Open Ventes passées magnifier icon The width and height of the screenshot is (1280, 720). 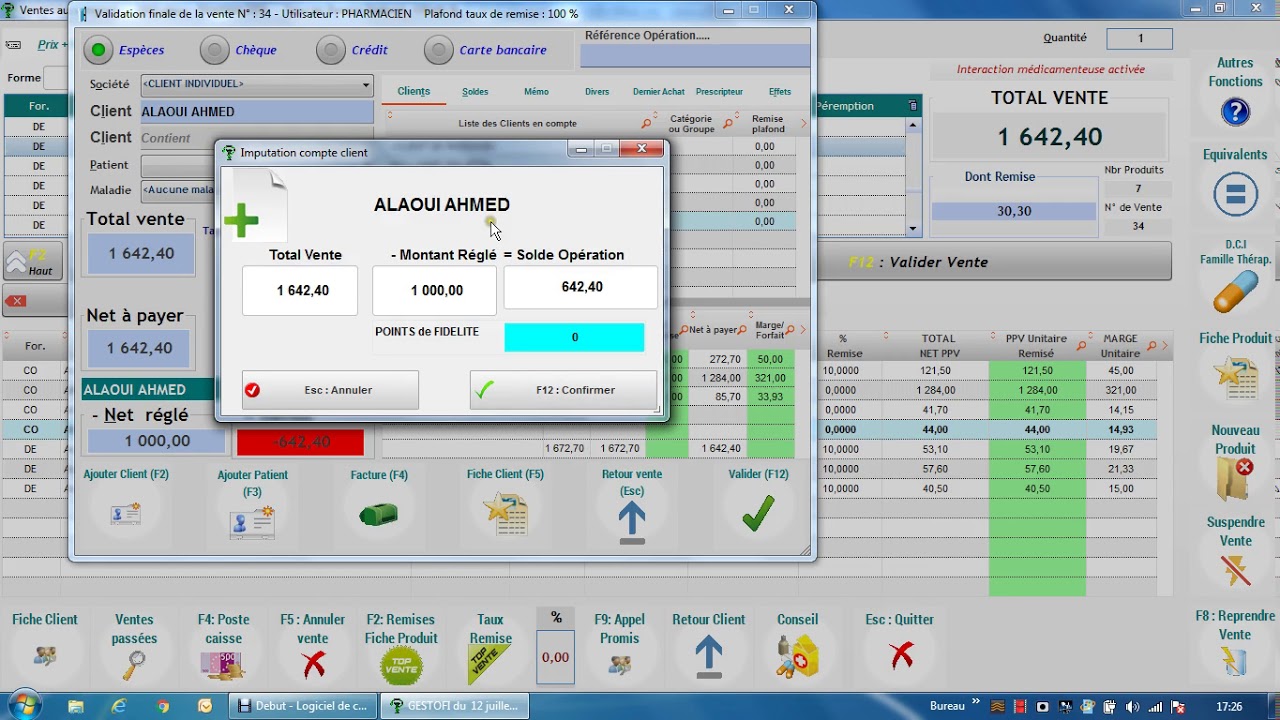coord(134,663)
